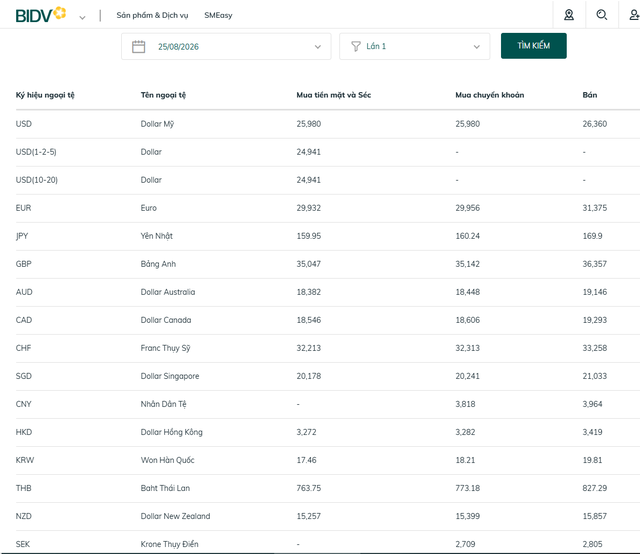
Task: Click the CNY sell rate 3,964
Action: point(592,404)
